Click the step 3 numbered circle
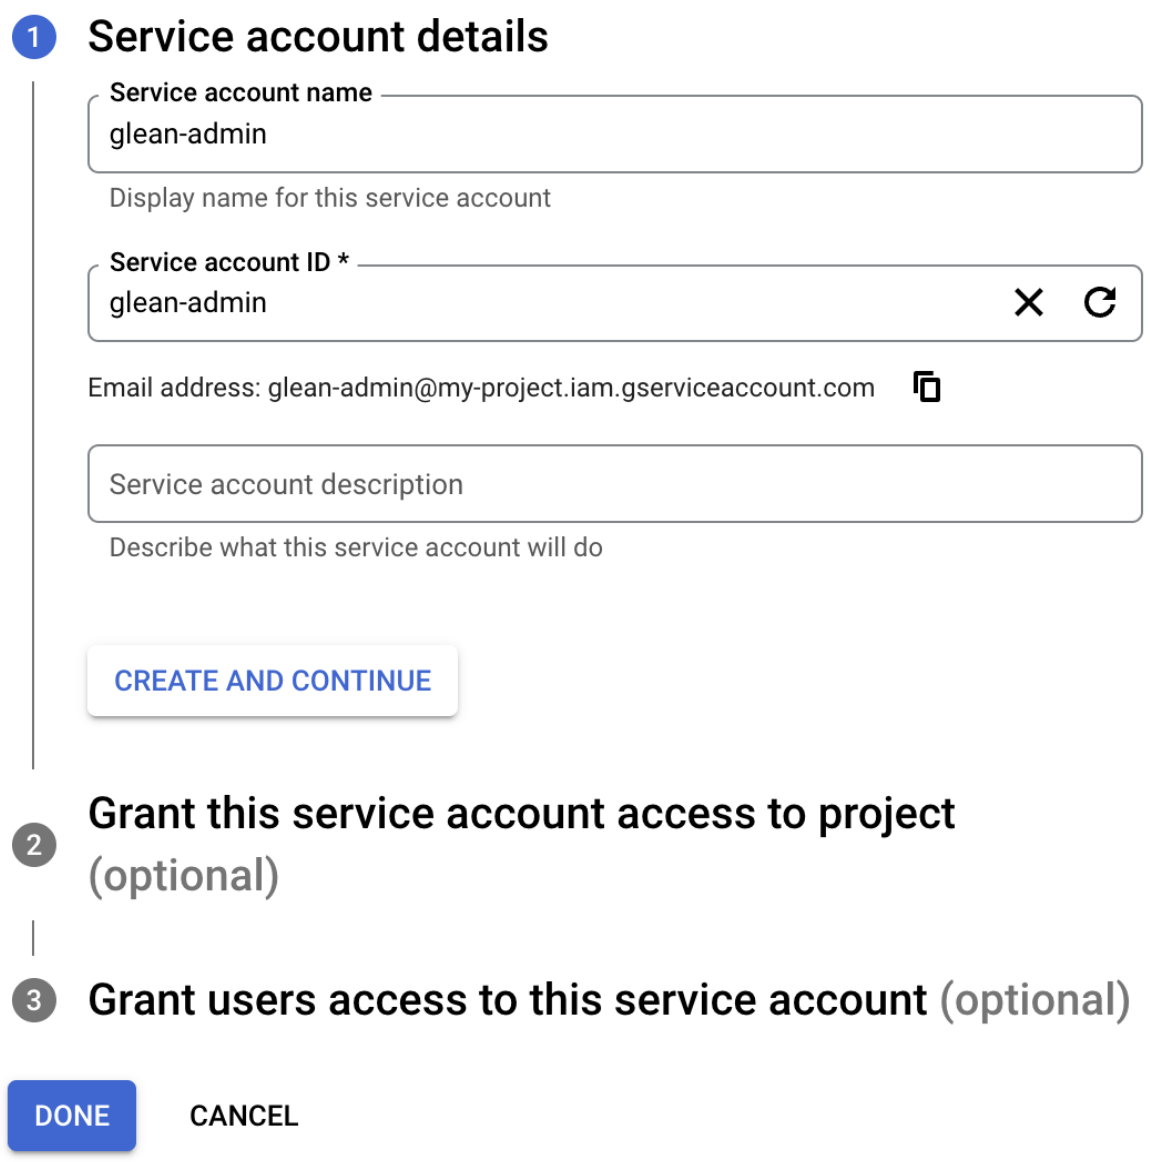1150x1162 pixels. tap(33, 999)
